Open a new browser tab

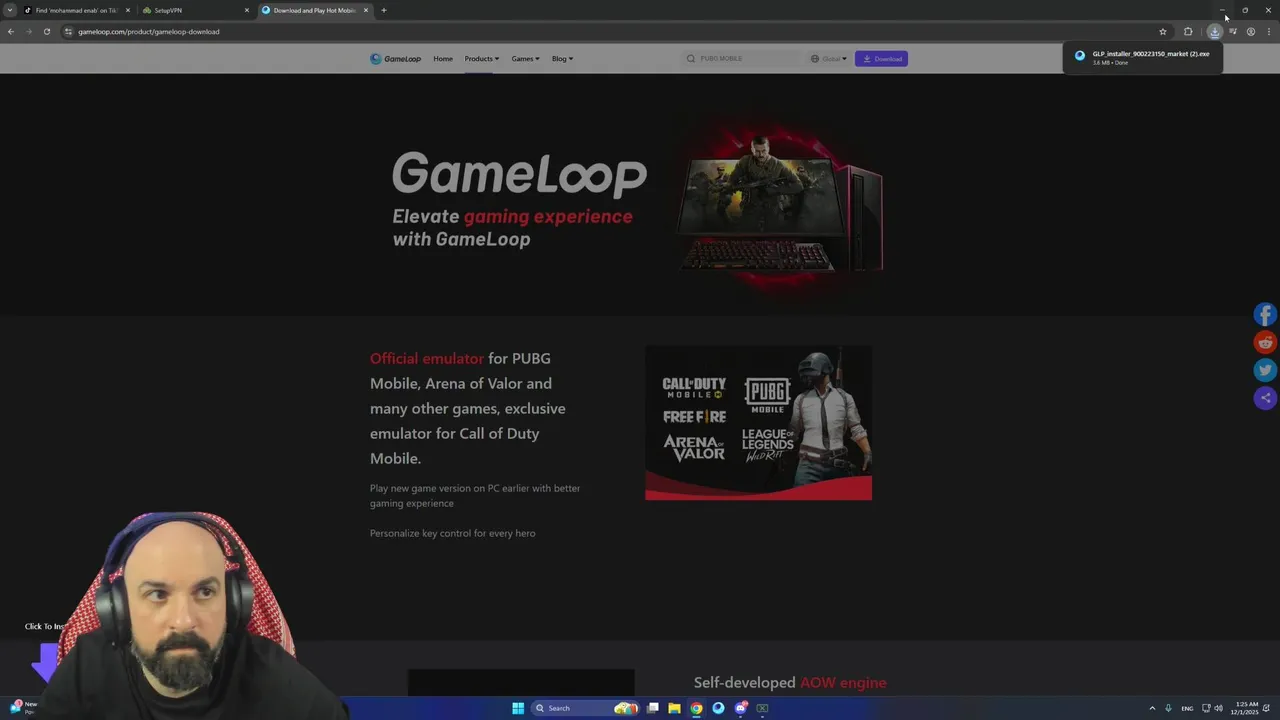(383, 10)
